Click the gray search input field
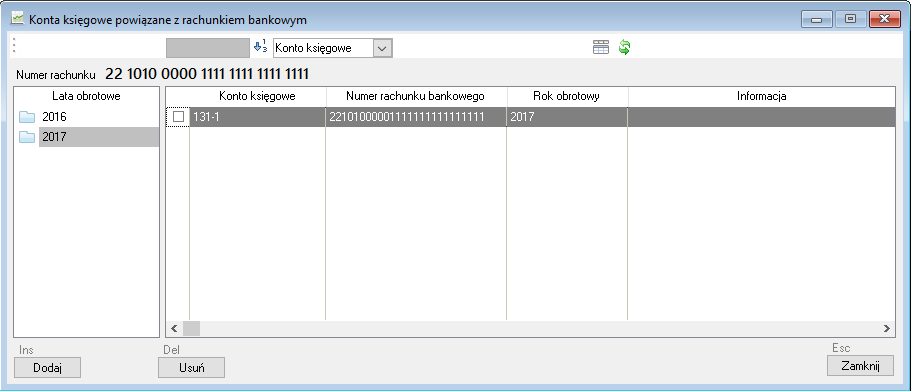 coord(208,48)
